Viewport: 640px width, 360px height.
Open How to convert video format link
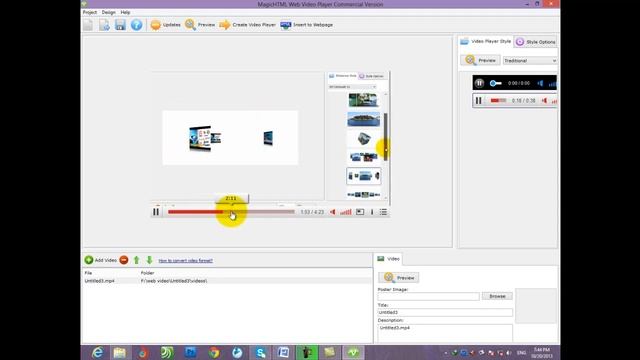pyautogui.click(x=185, y=260)
